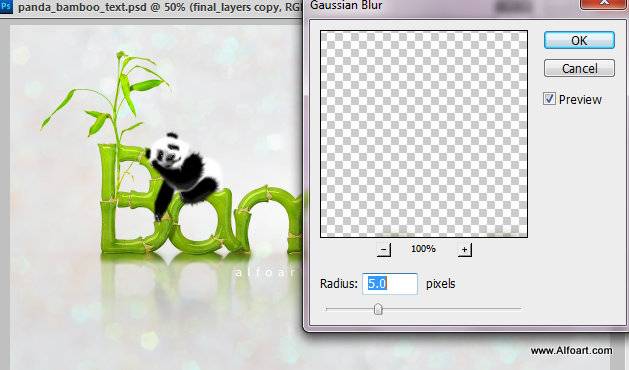Screen dimensions: 629x370
Task: Click the Radius value input field
Action: [x=390, y=284]
